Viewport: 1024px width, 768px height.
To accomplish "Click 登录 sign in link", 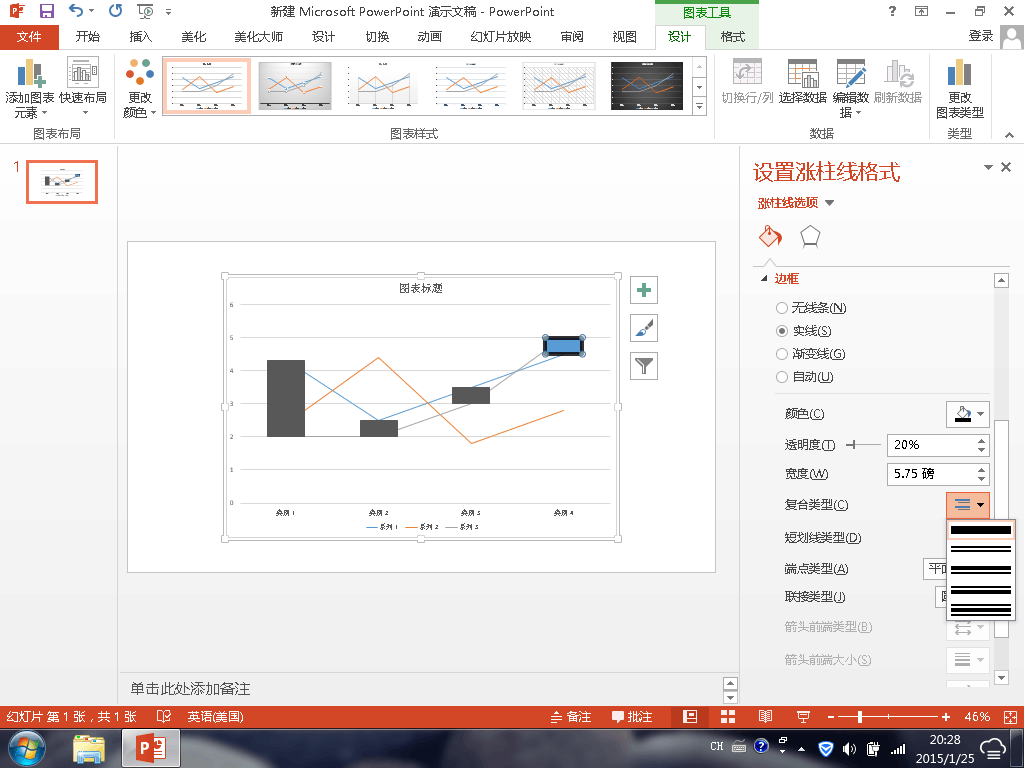I will click(981, 36).
